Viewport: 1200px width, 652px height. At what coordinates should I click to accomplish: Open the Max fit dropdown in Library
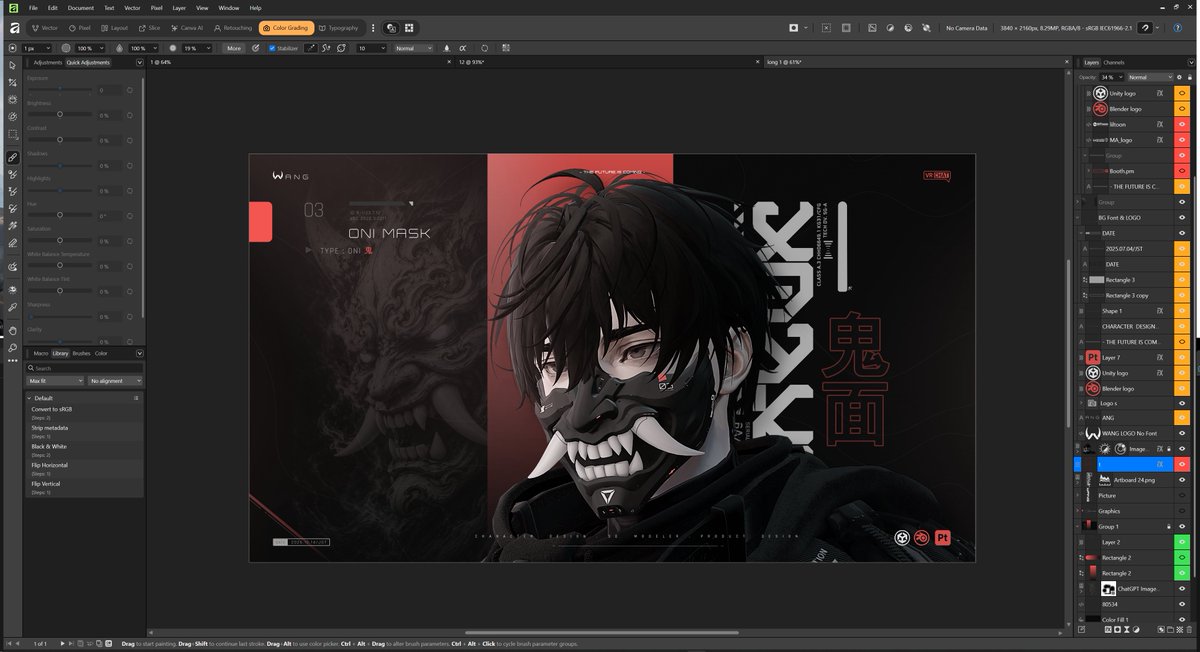pyautogui.click(x=56, y=381)
